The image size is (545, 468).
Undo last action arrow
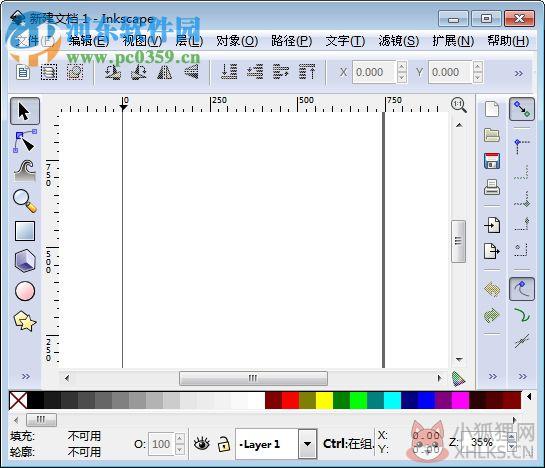pos(492,289)
